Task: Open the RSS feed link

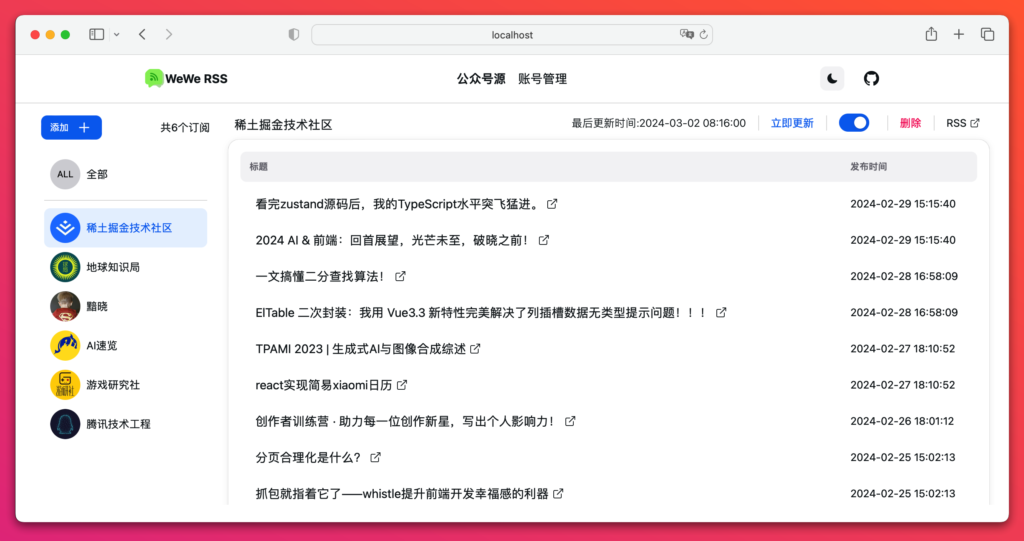Action: pos(963,123)
